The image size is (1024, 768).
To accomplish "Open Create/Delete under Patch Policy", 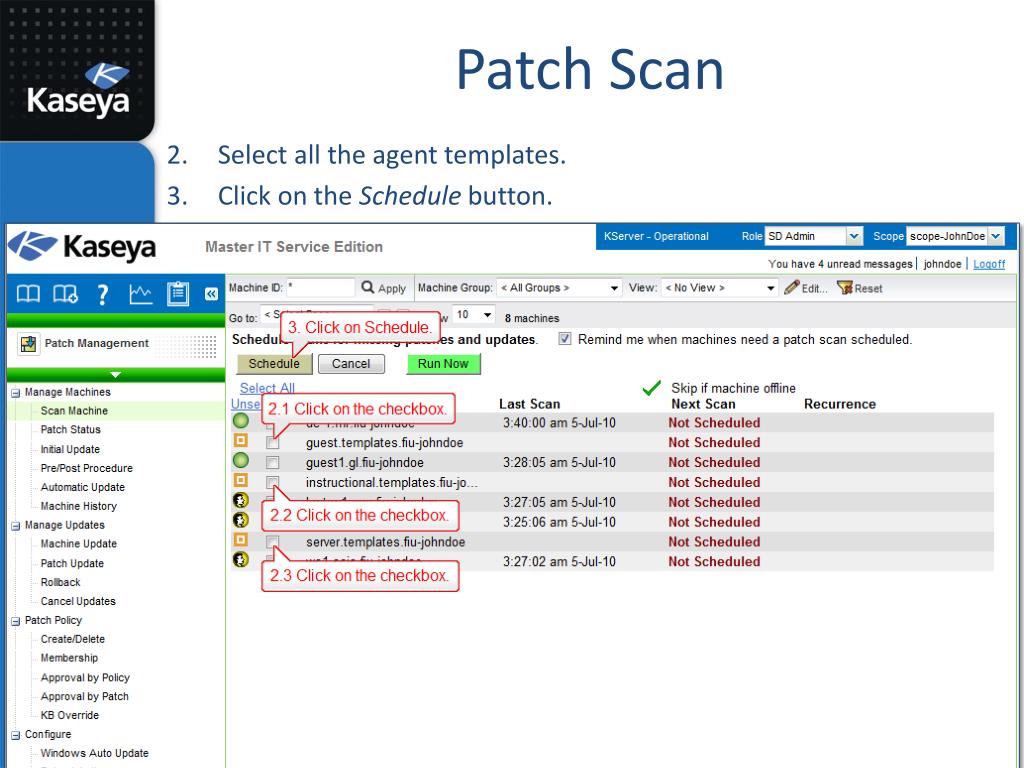I will pos(72,639).
